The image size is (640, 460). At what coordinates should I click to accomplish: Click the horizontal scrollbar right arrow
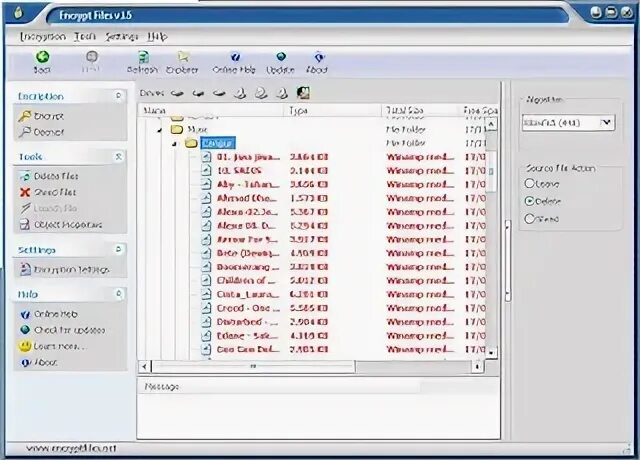478,367
